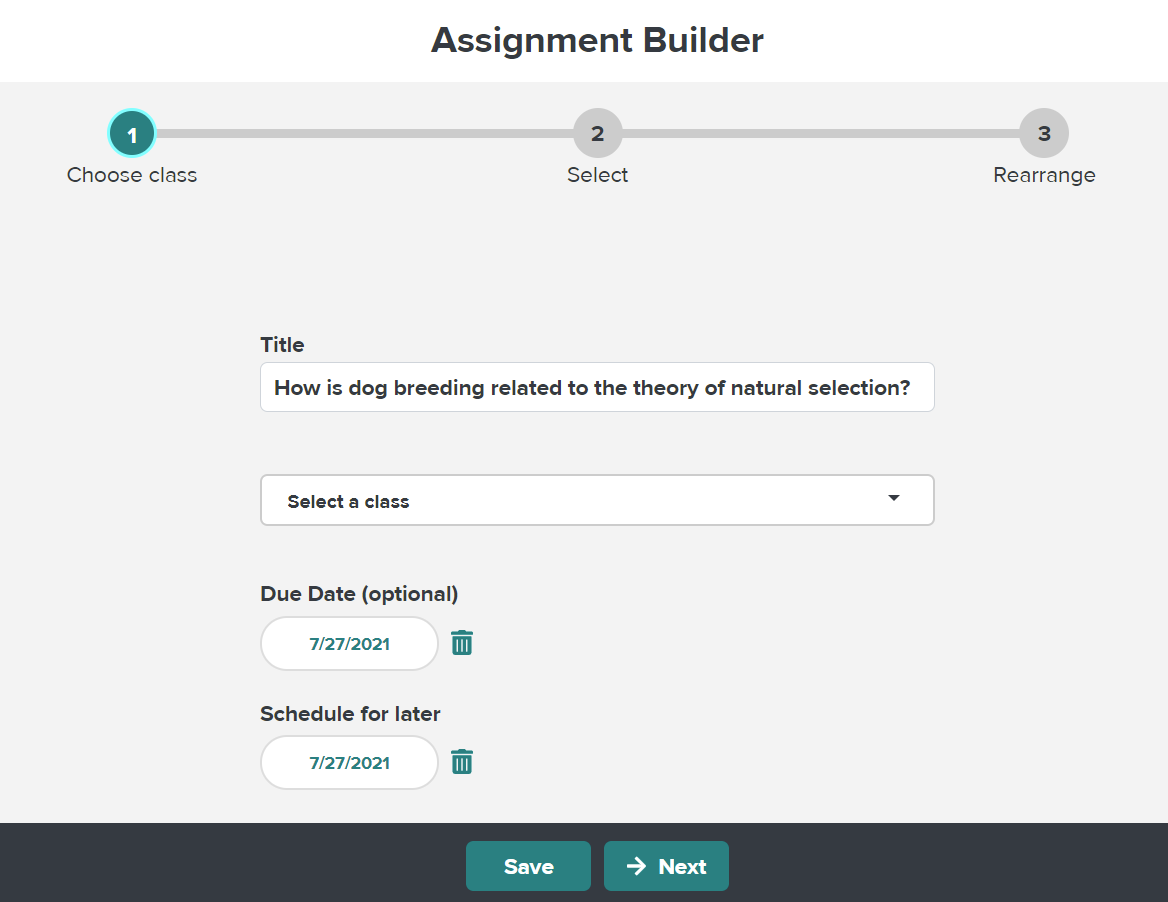
Task: Click the Title label
Action: 282,345
